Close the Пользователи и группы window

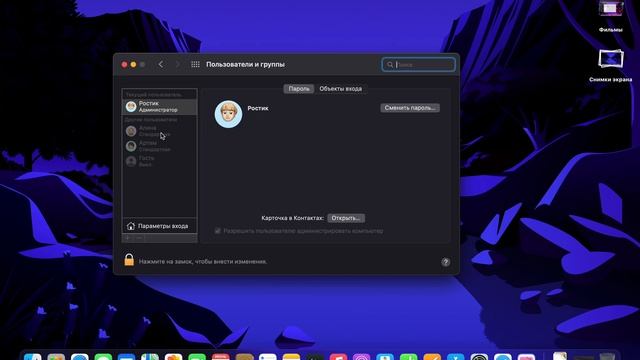[x=124, y=64]
